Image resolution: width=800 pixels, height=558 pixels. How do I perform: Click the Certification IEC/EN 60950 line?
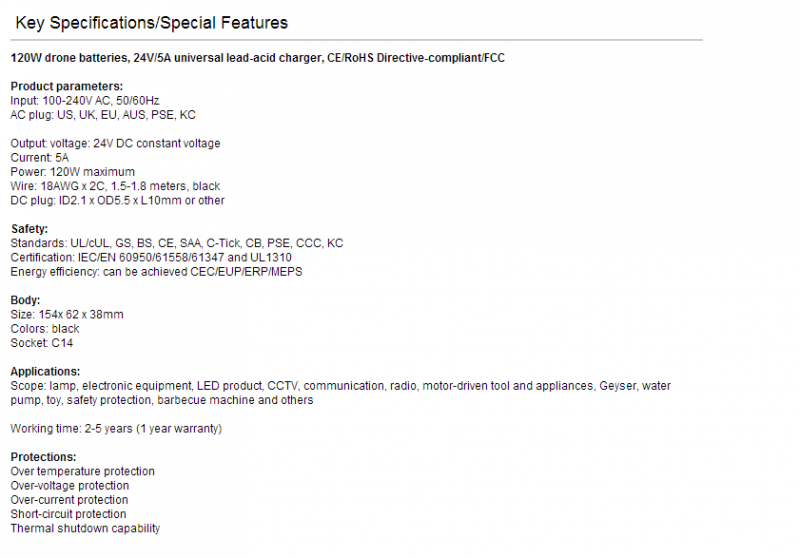coord(151,258)
